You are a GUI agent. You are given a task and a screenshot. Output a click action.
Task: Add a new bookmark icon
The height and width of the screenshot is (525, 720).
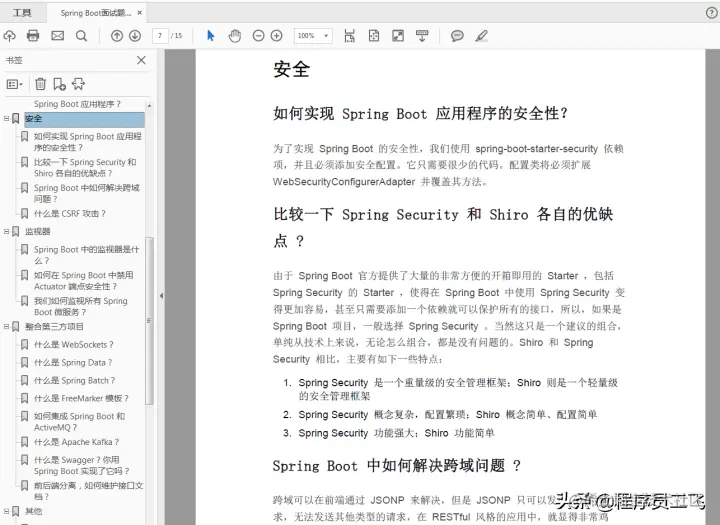tap(59, 84)
